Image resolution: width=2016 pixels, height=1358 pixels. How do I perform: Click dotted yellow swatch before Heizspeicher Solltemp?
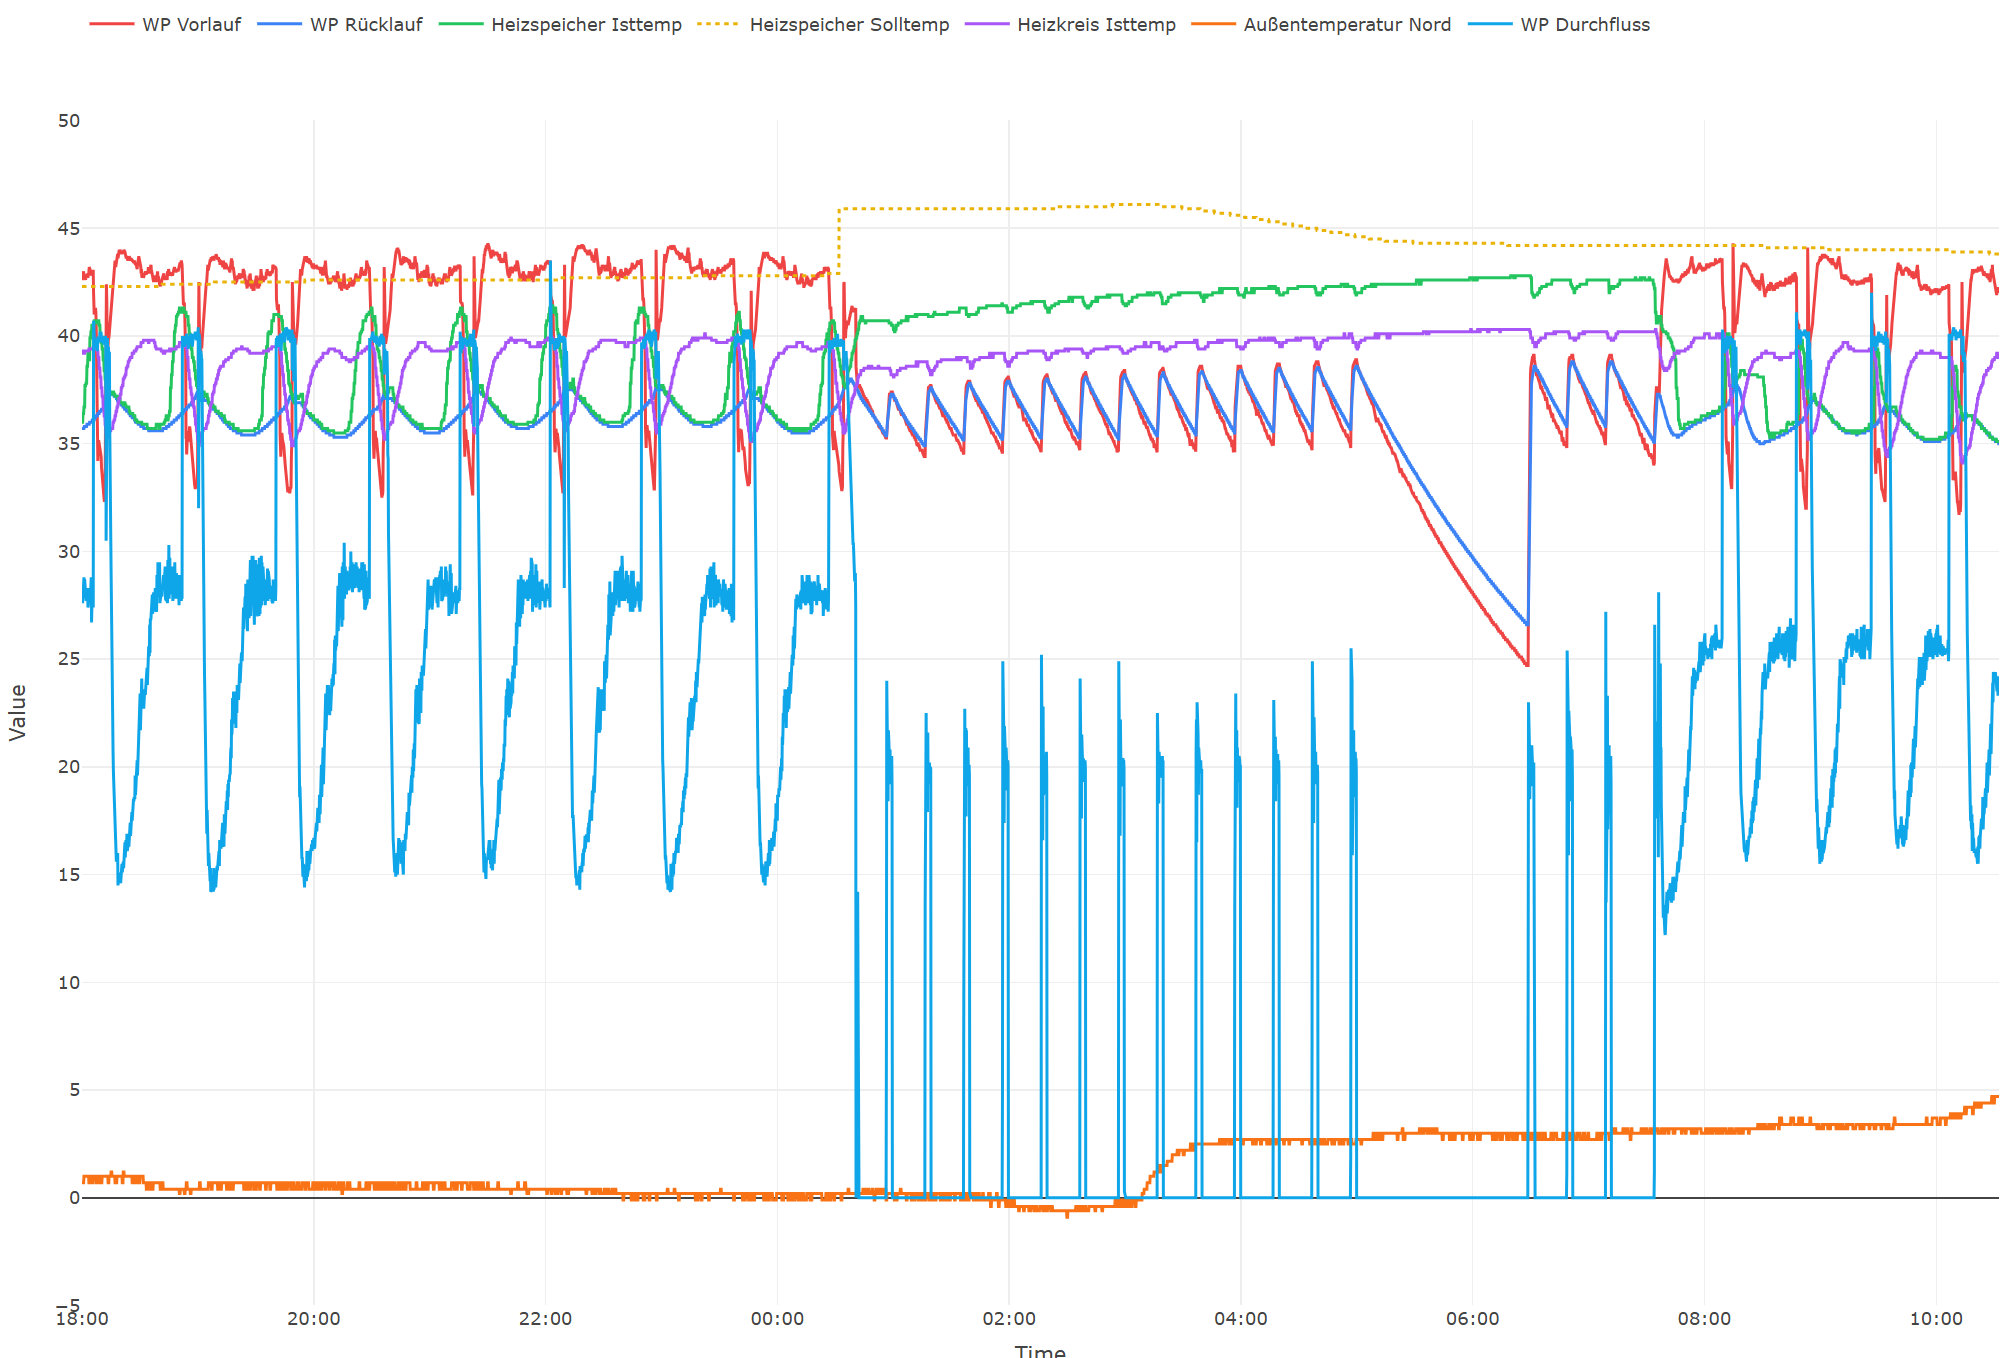click(718, 25)
